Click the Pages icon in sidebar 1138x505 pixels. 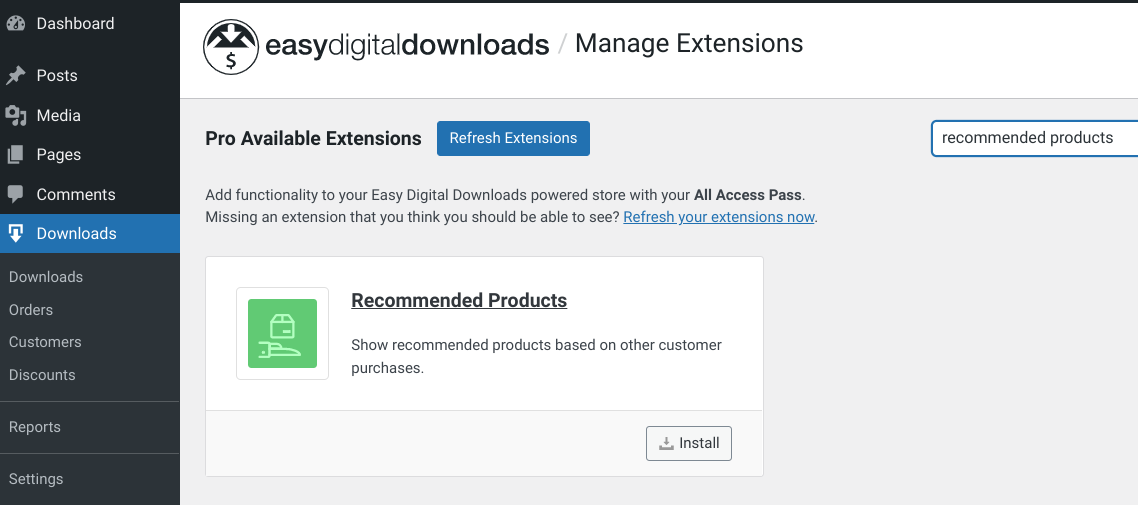pos(15,155)
